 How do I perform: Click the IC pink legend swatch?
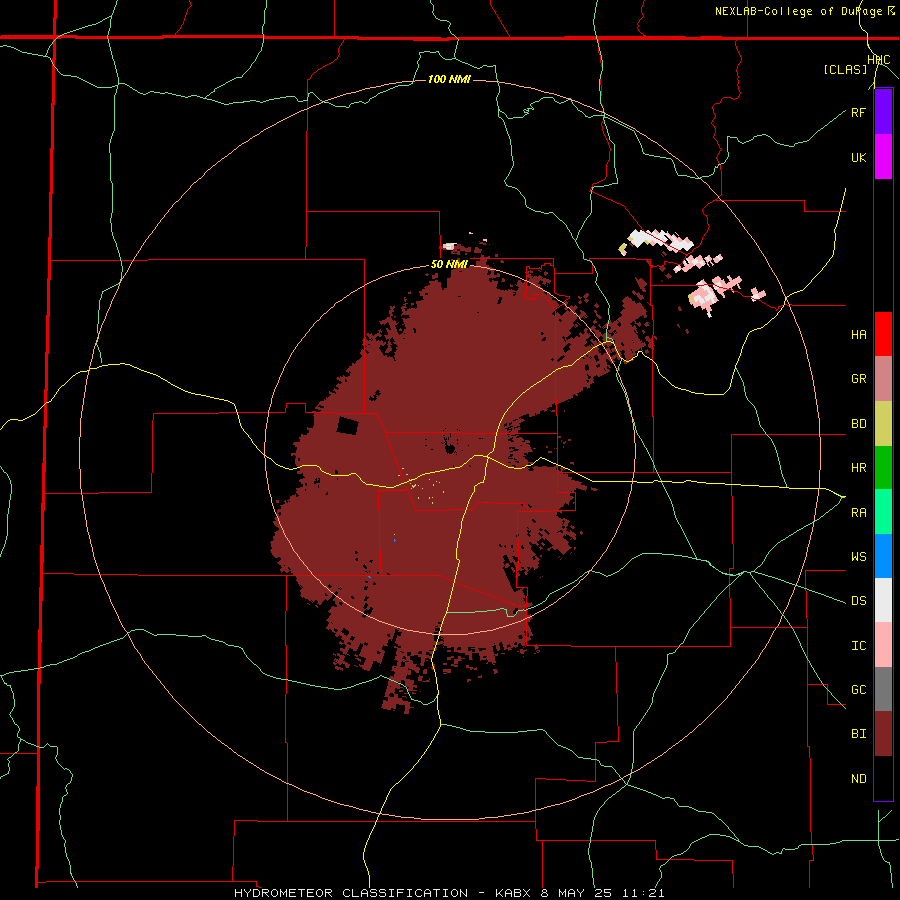pos(883,645)
